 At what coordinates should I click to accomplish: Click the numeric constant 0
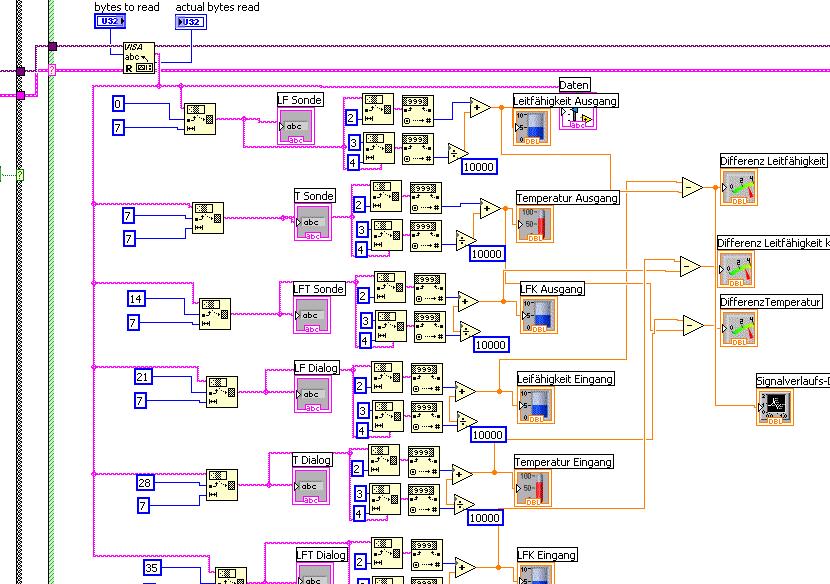click(118, 104)
